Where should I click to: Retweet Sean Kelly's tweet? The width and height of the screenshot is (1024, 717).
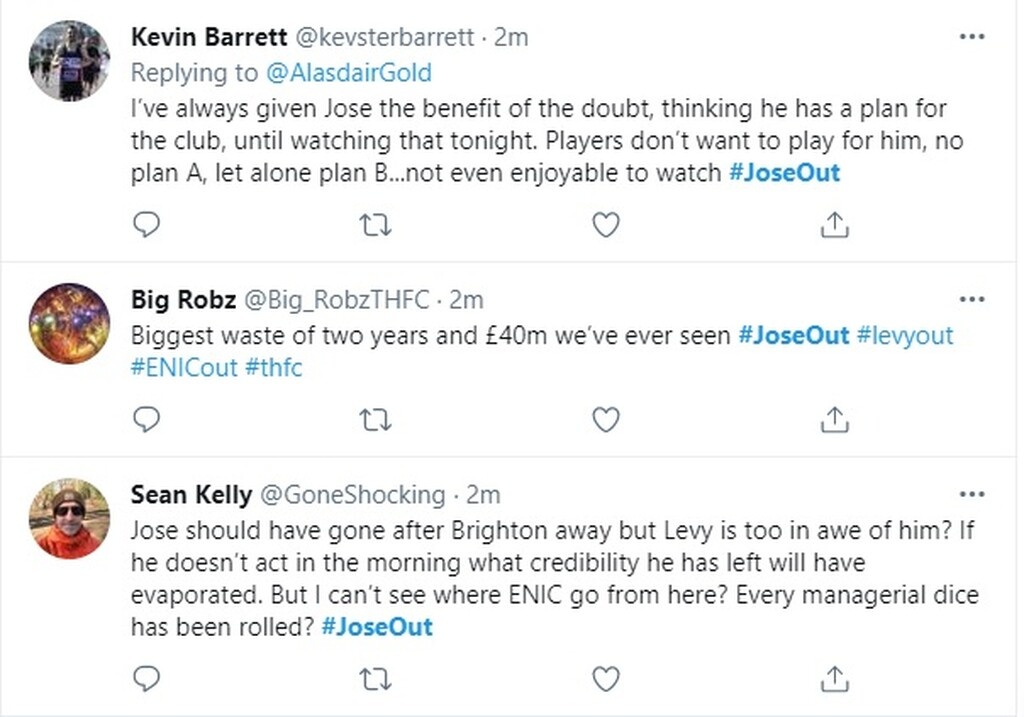[x=374, y=679]
